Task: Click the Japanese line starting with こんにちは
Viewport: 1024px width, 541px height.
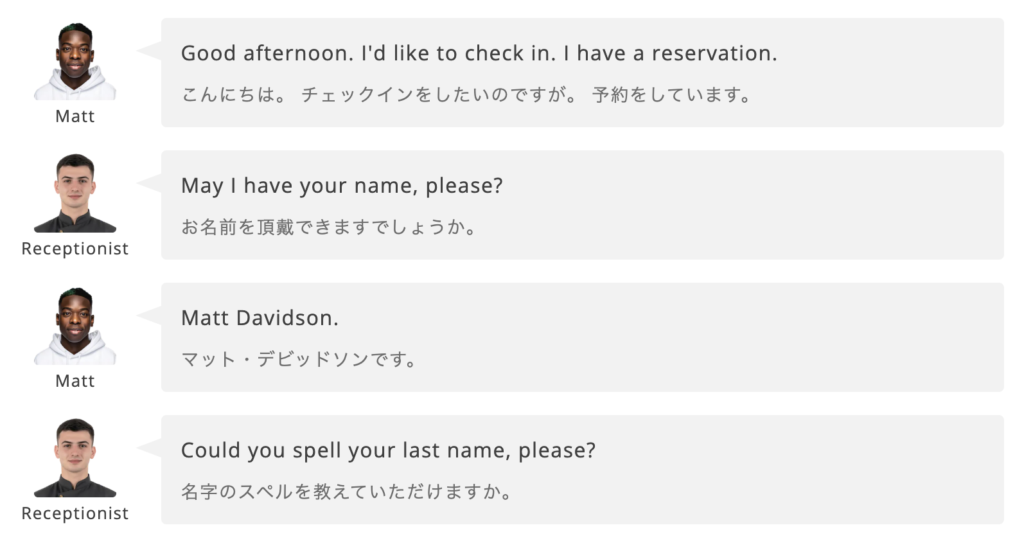Action: [x=465, y=96]
